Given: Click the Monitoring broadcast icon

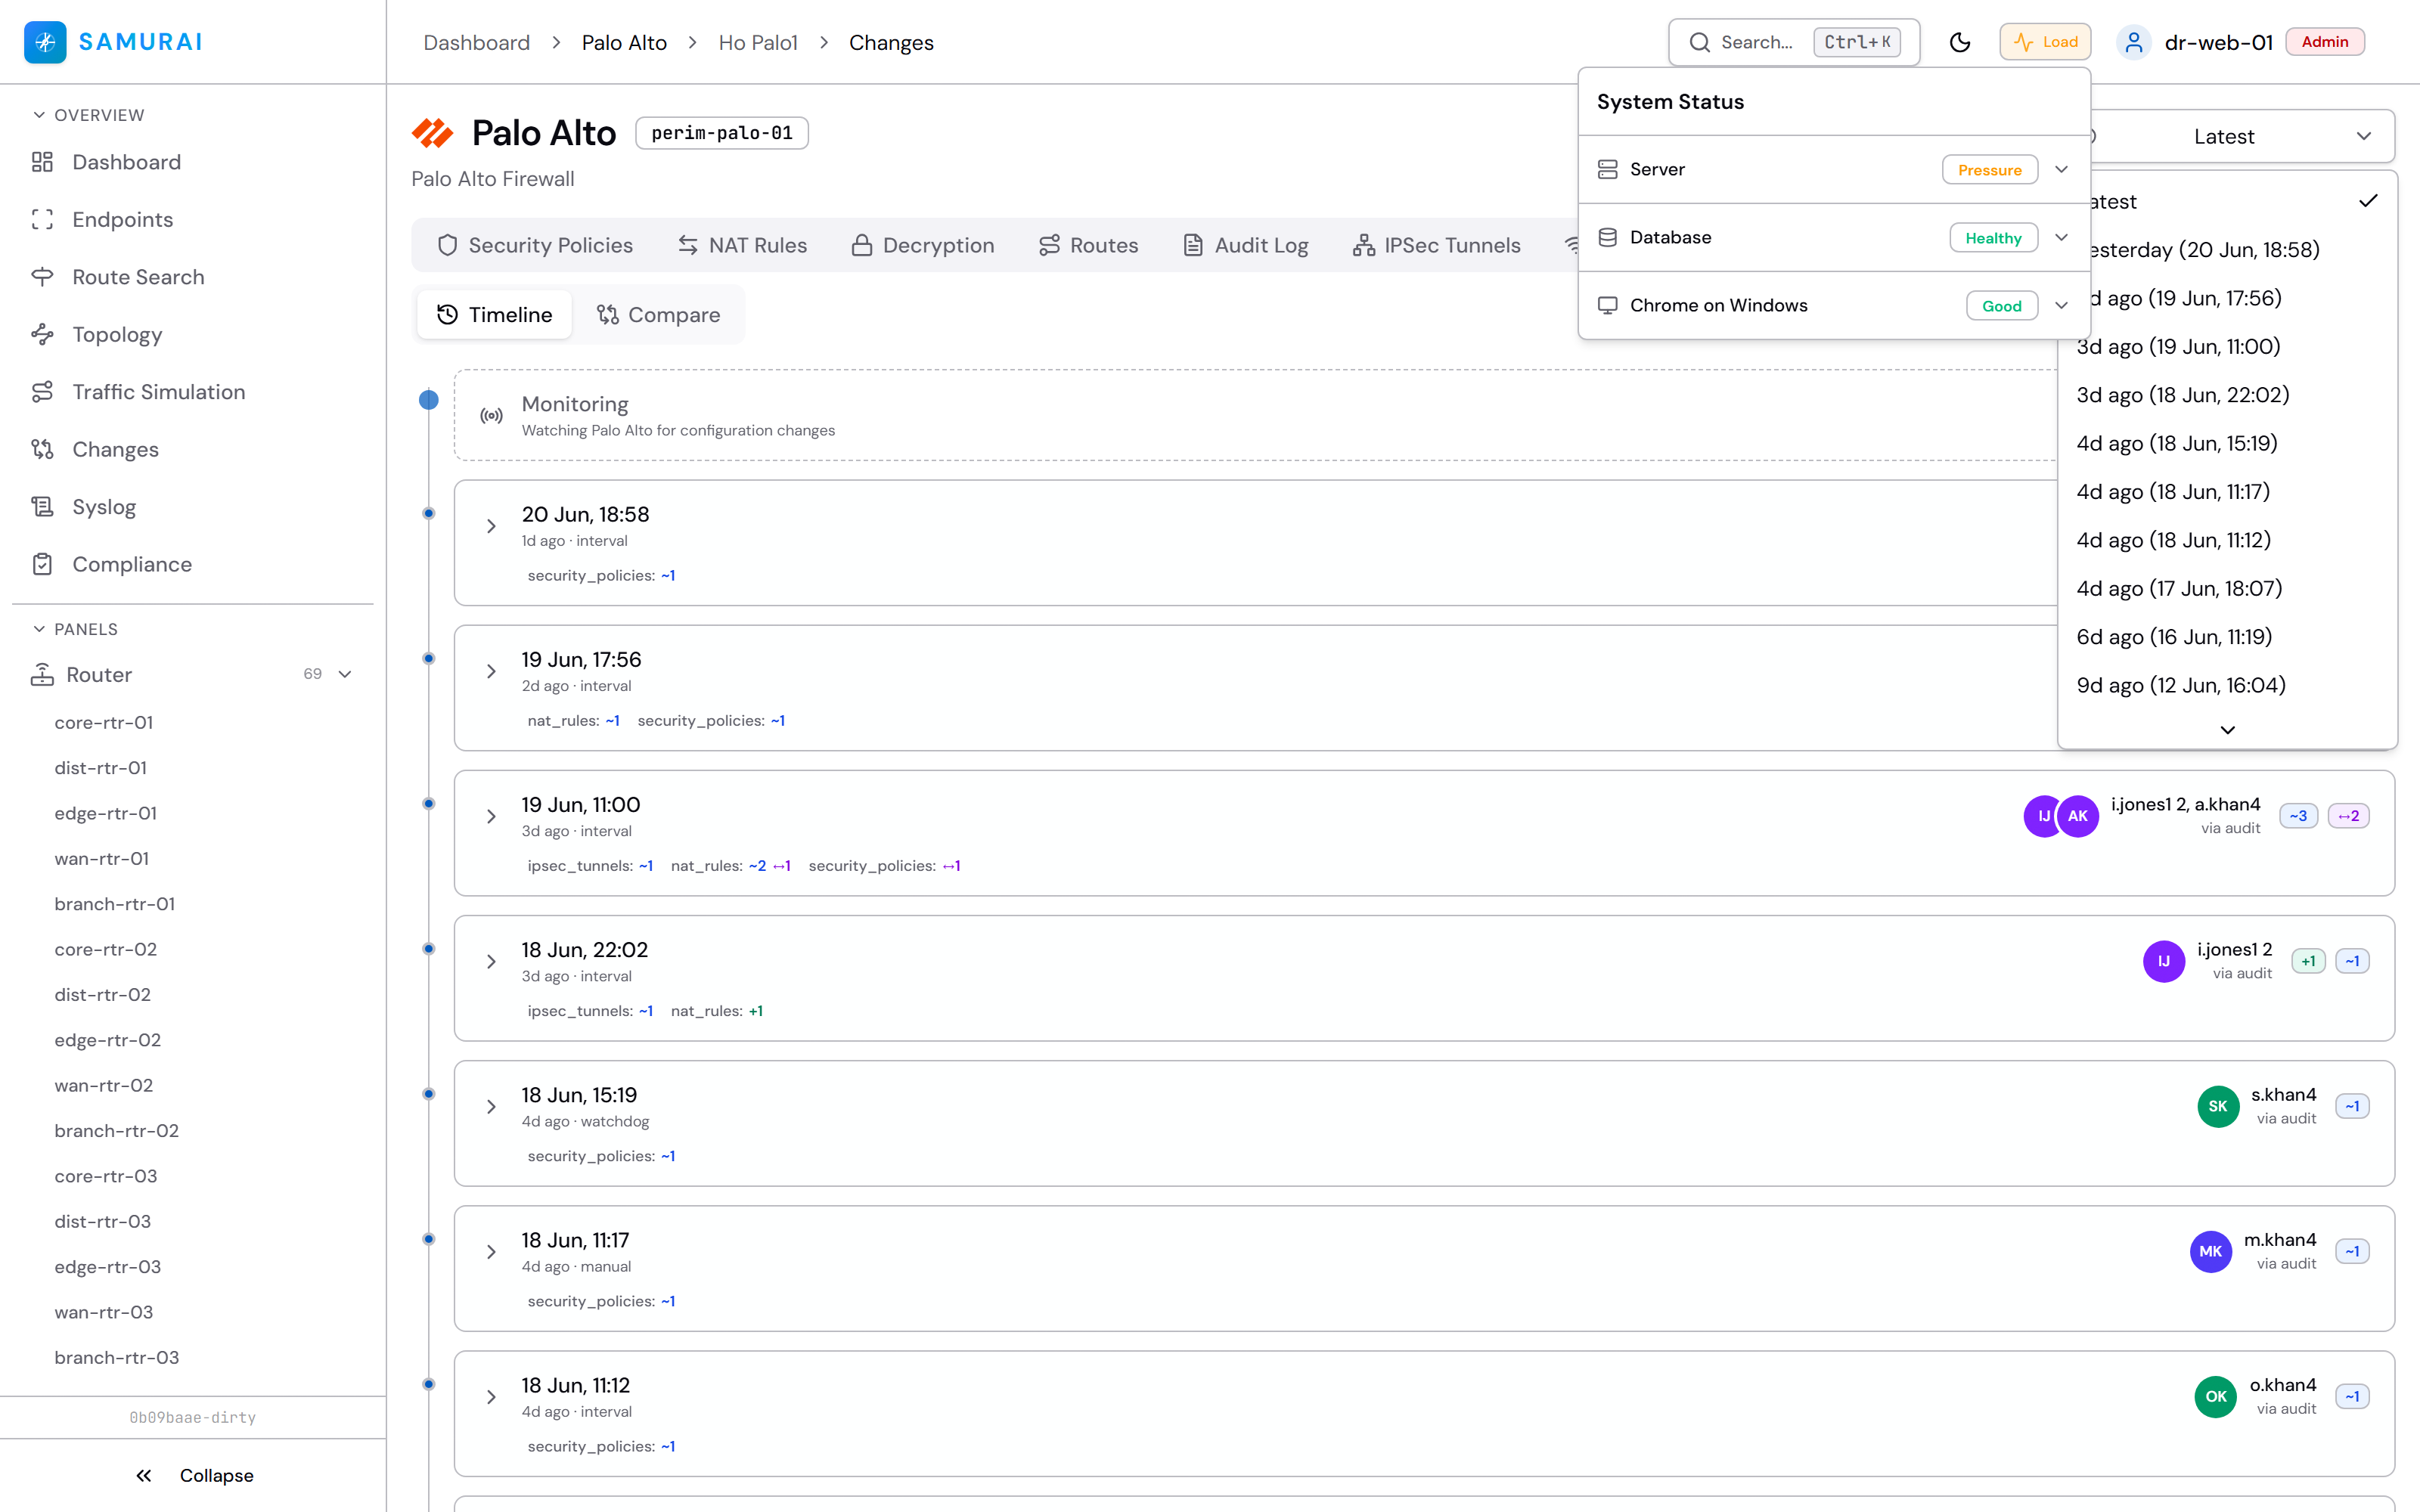Looking at the screenshot, I should coord(491,416).
